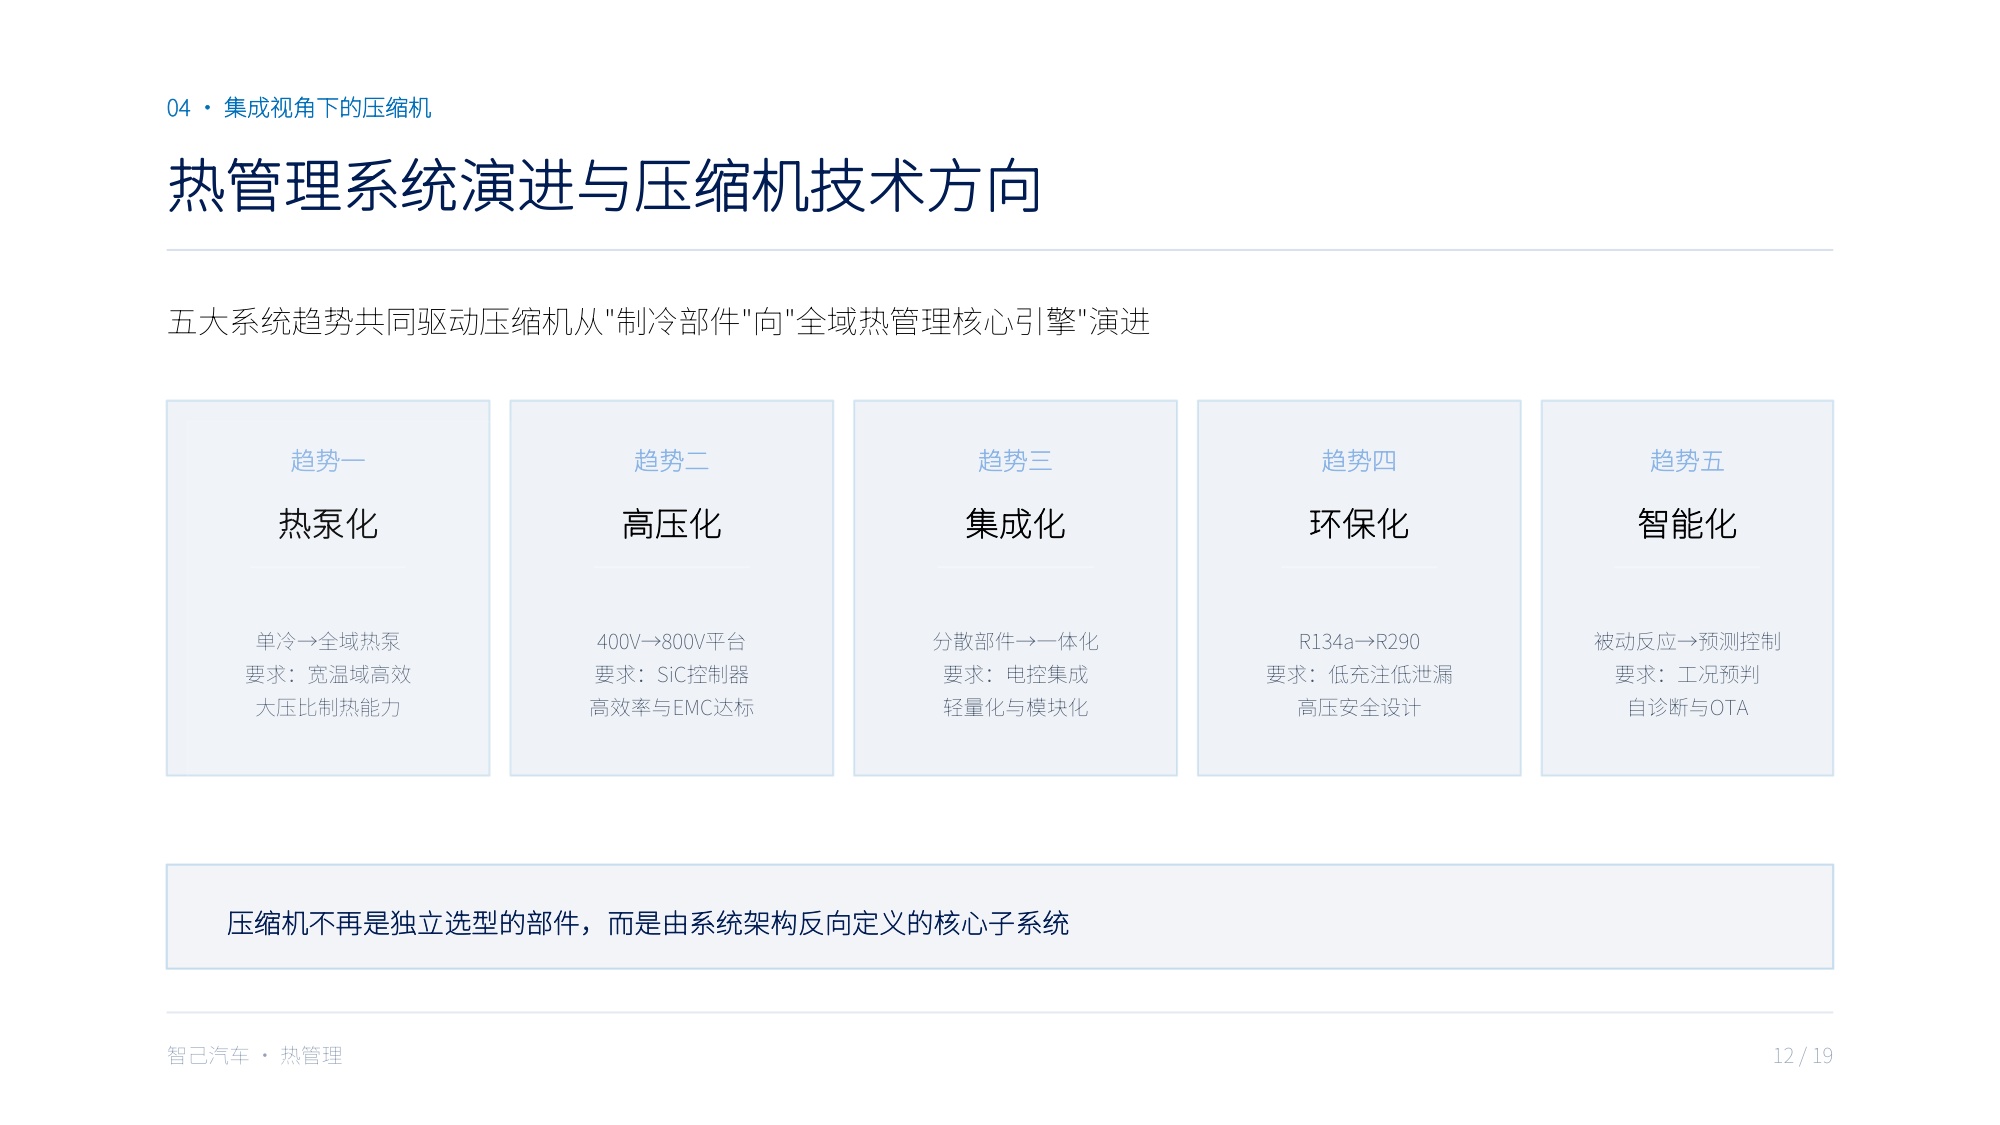Click the text 分散部件→一体化
Image resolution: width=2000 pixels, height=1125 pixels.
pyautogui.click(x=1015, y=641)
